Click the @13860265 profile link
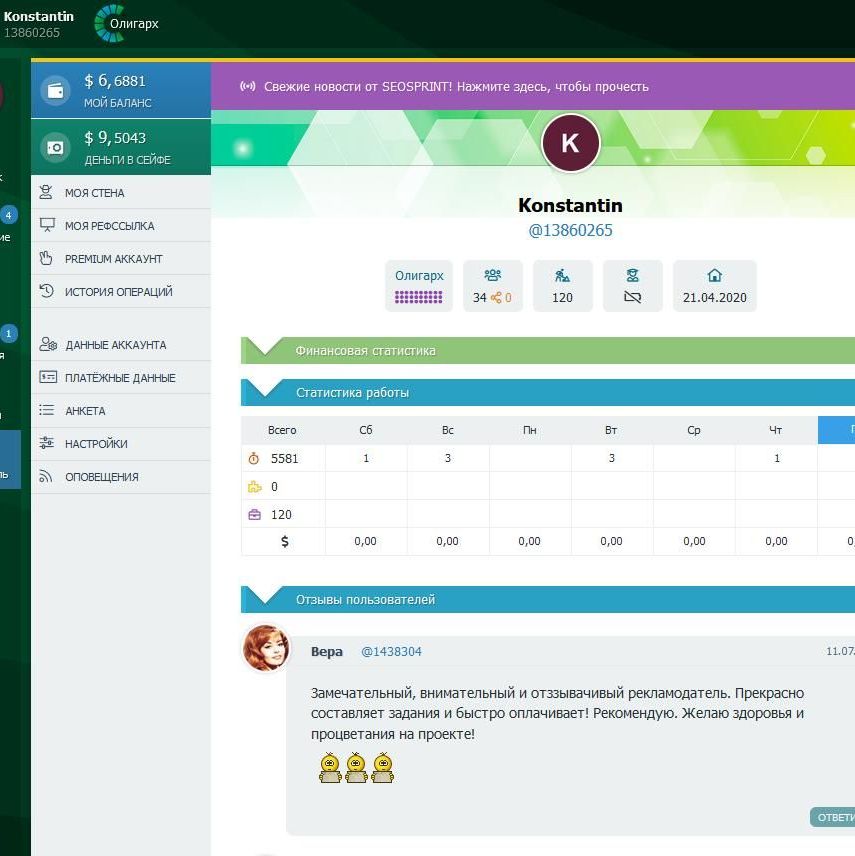Viewport: 855px width, 856px height. [570, 230]
